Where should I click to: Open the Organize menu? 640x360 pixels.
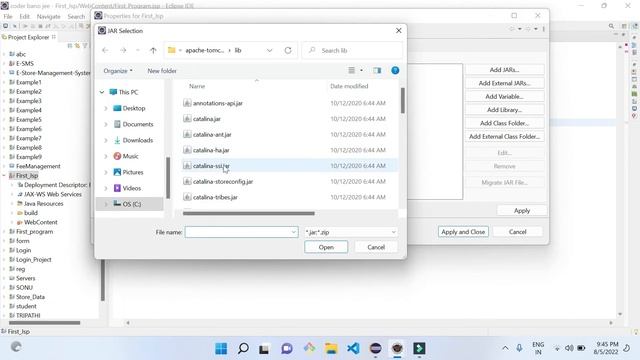tap(118, 71)
